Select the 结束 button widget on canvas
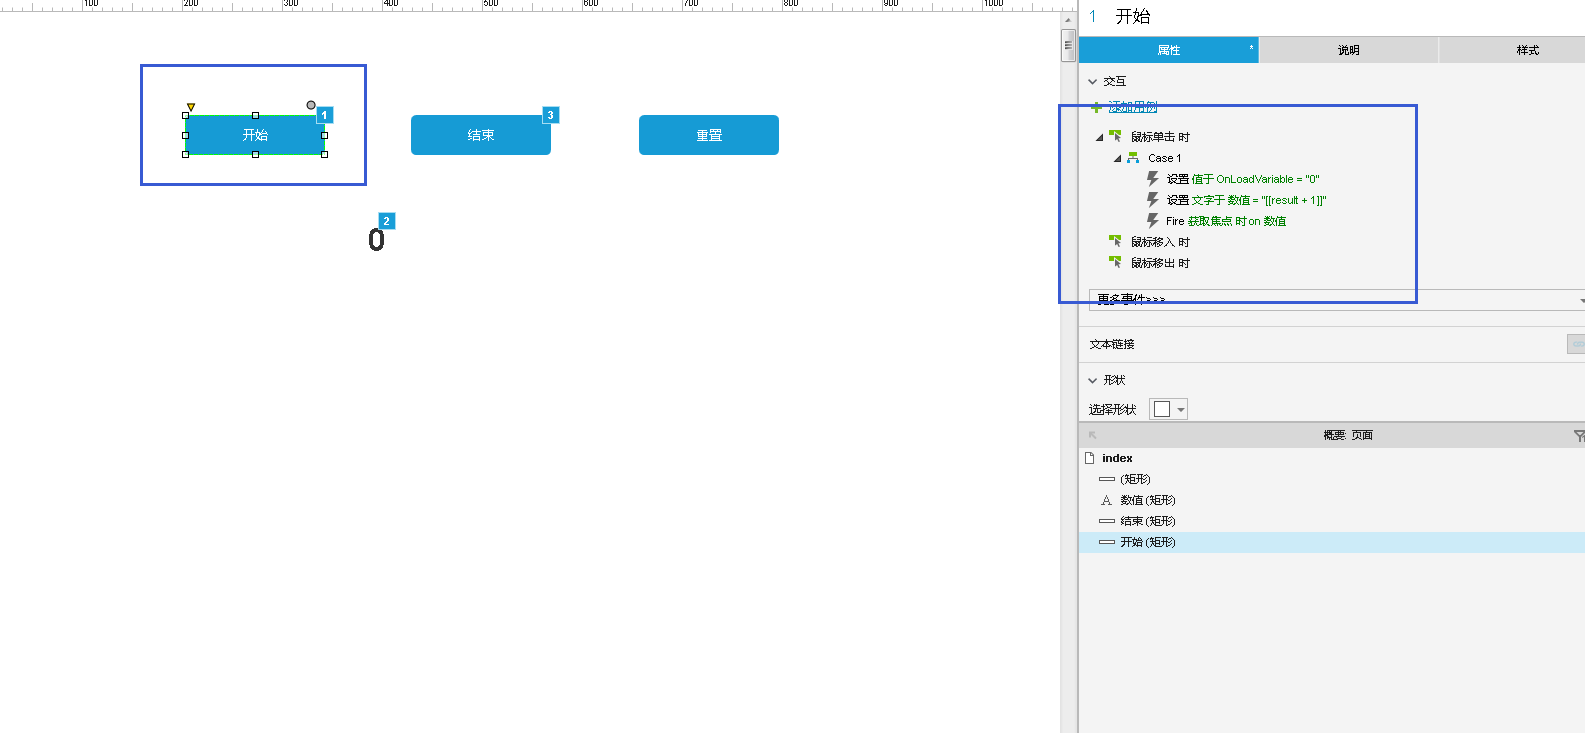Screen dimensions: 1585x733 [481, 135]
